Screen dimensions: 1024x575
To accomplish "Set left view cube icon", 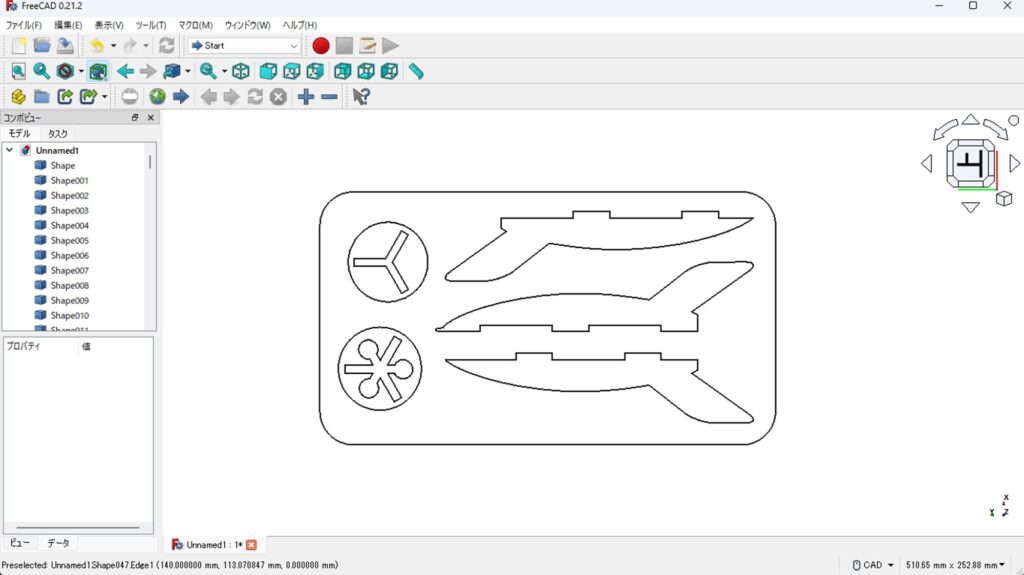I will [x=390, y=71].
